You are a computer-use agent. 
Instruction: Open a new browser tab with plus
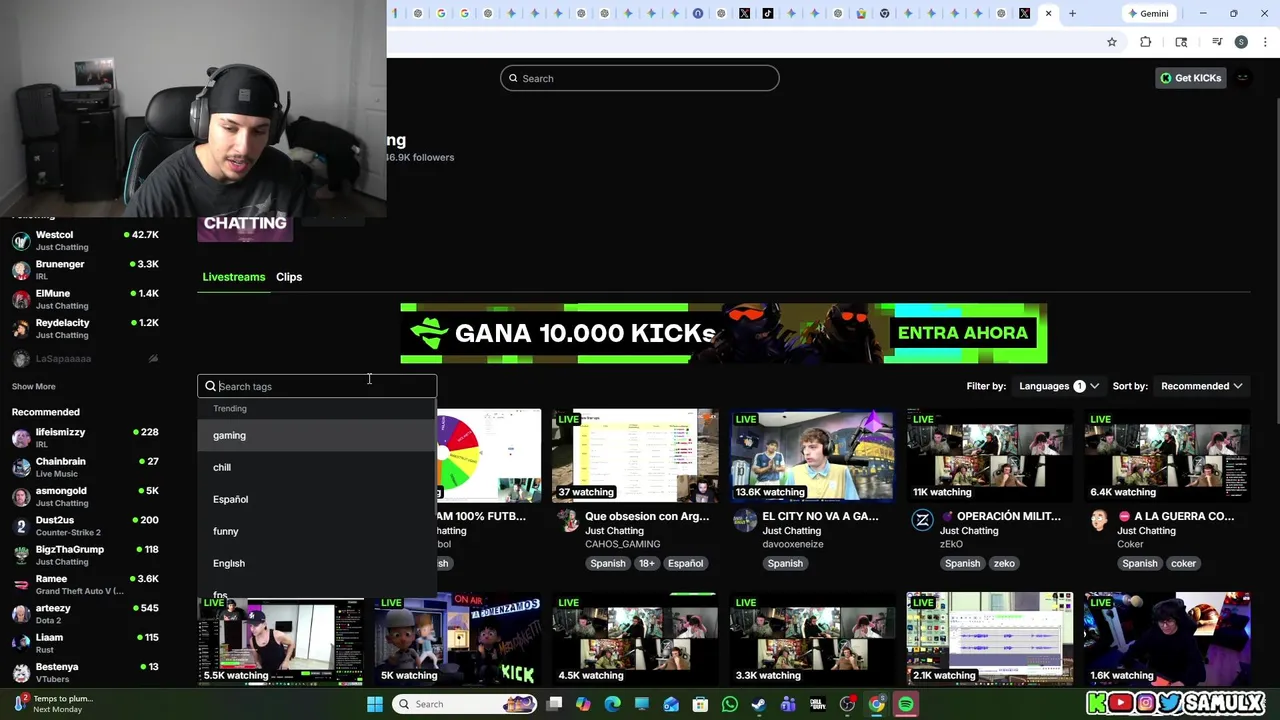click(x=1072, y=13)
